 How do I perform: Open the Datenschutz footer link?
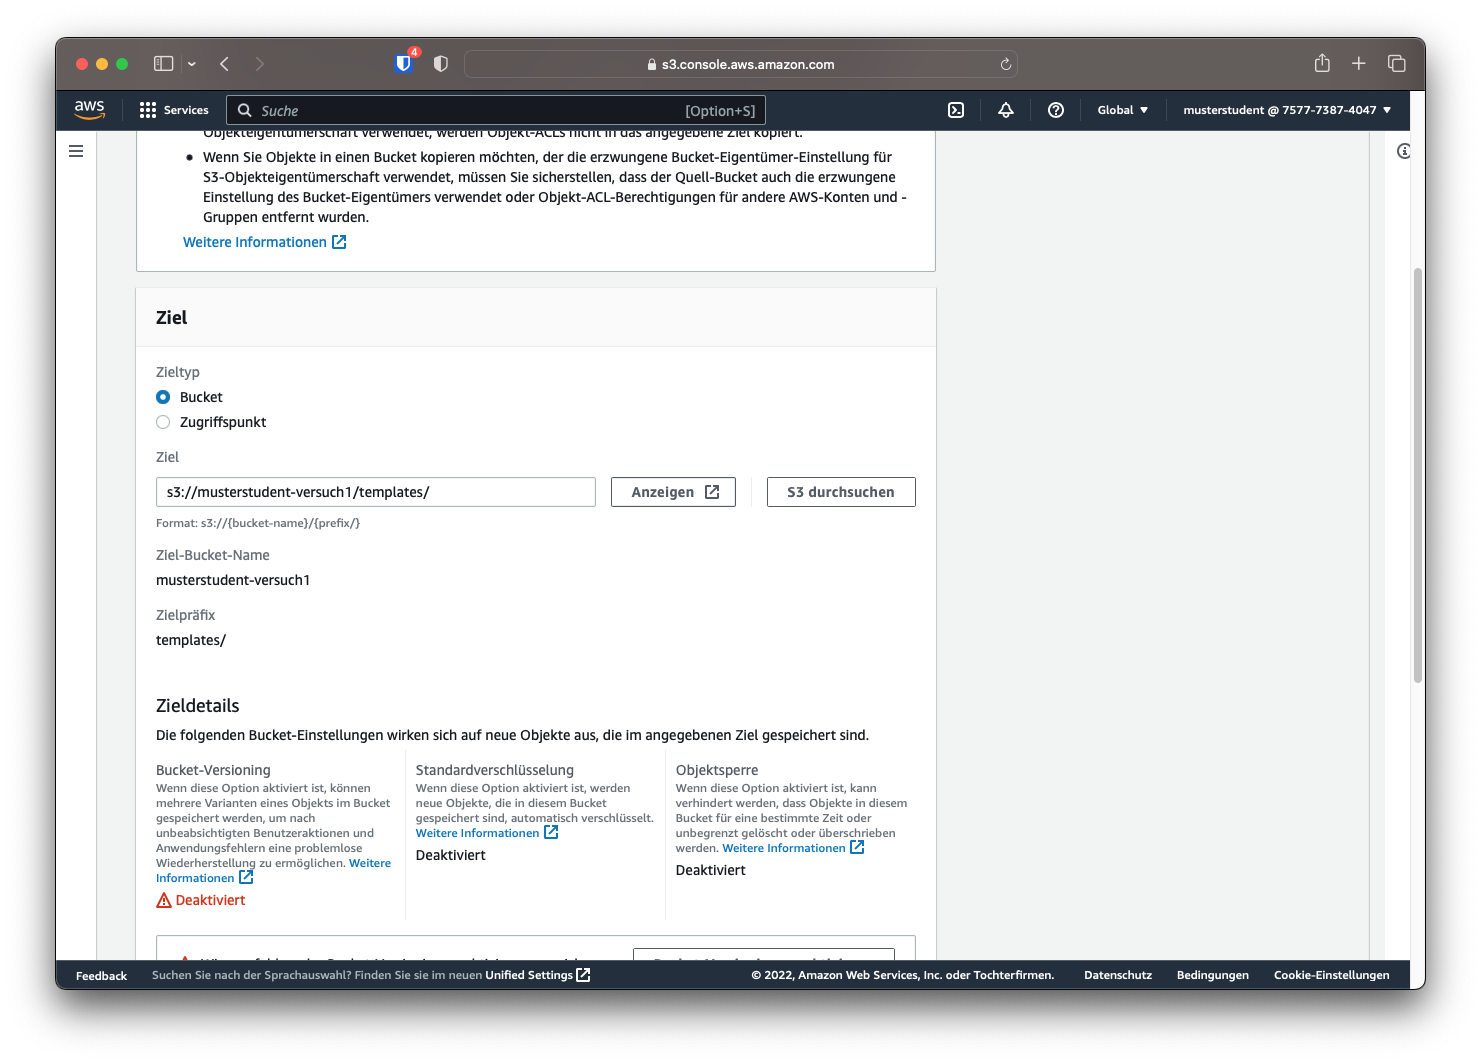point(1118,975)
